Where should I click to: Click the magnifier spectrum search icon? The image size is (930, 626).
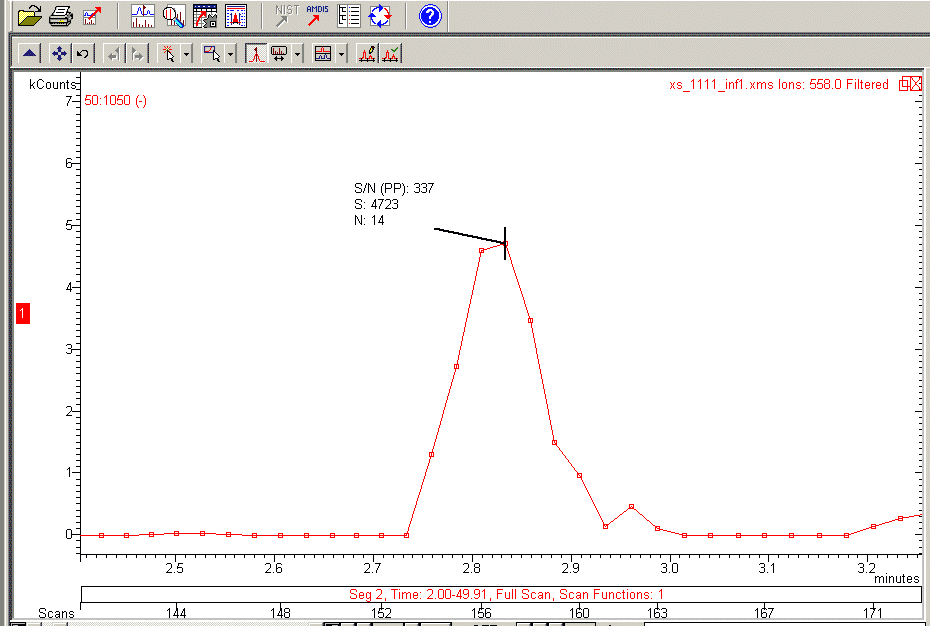(x=174, y=16)
